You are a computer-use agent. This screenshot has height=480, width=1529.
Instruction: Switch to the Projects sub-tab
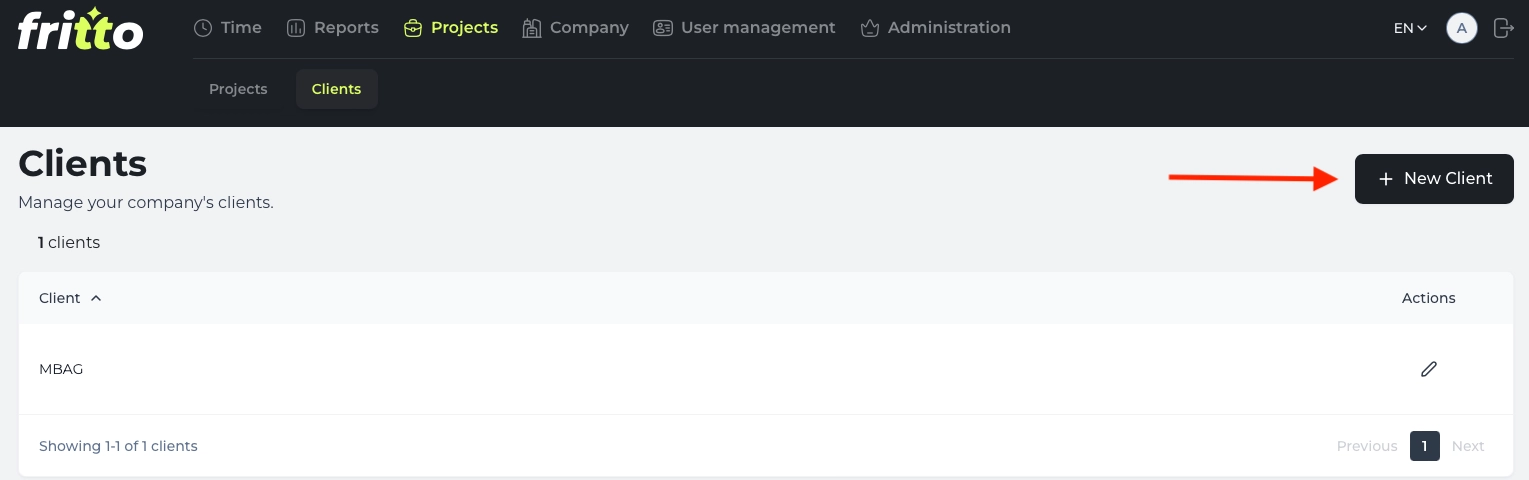[x=238, y=89]
